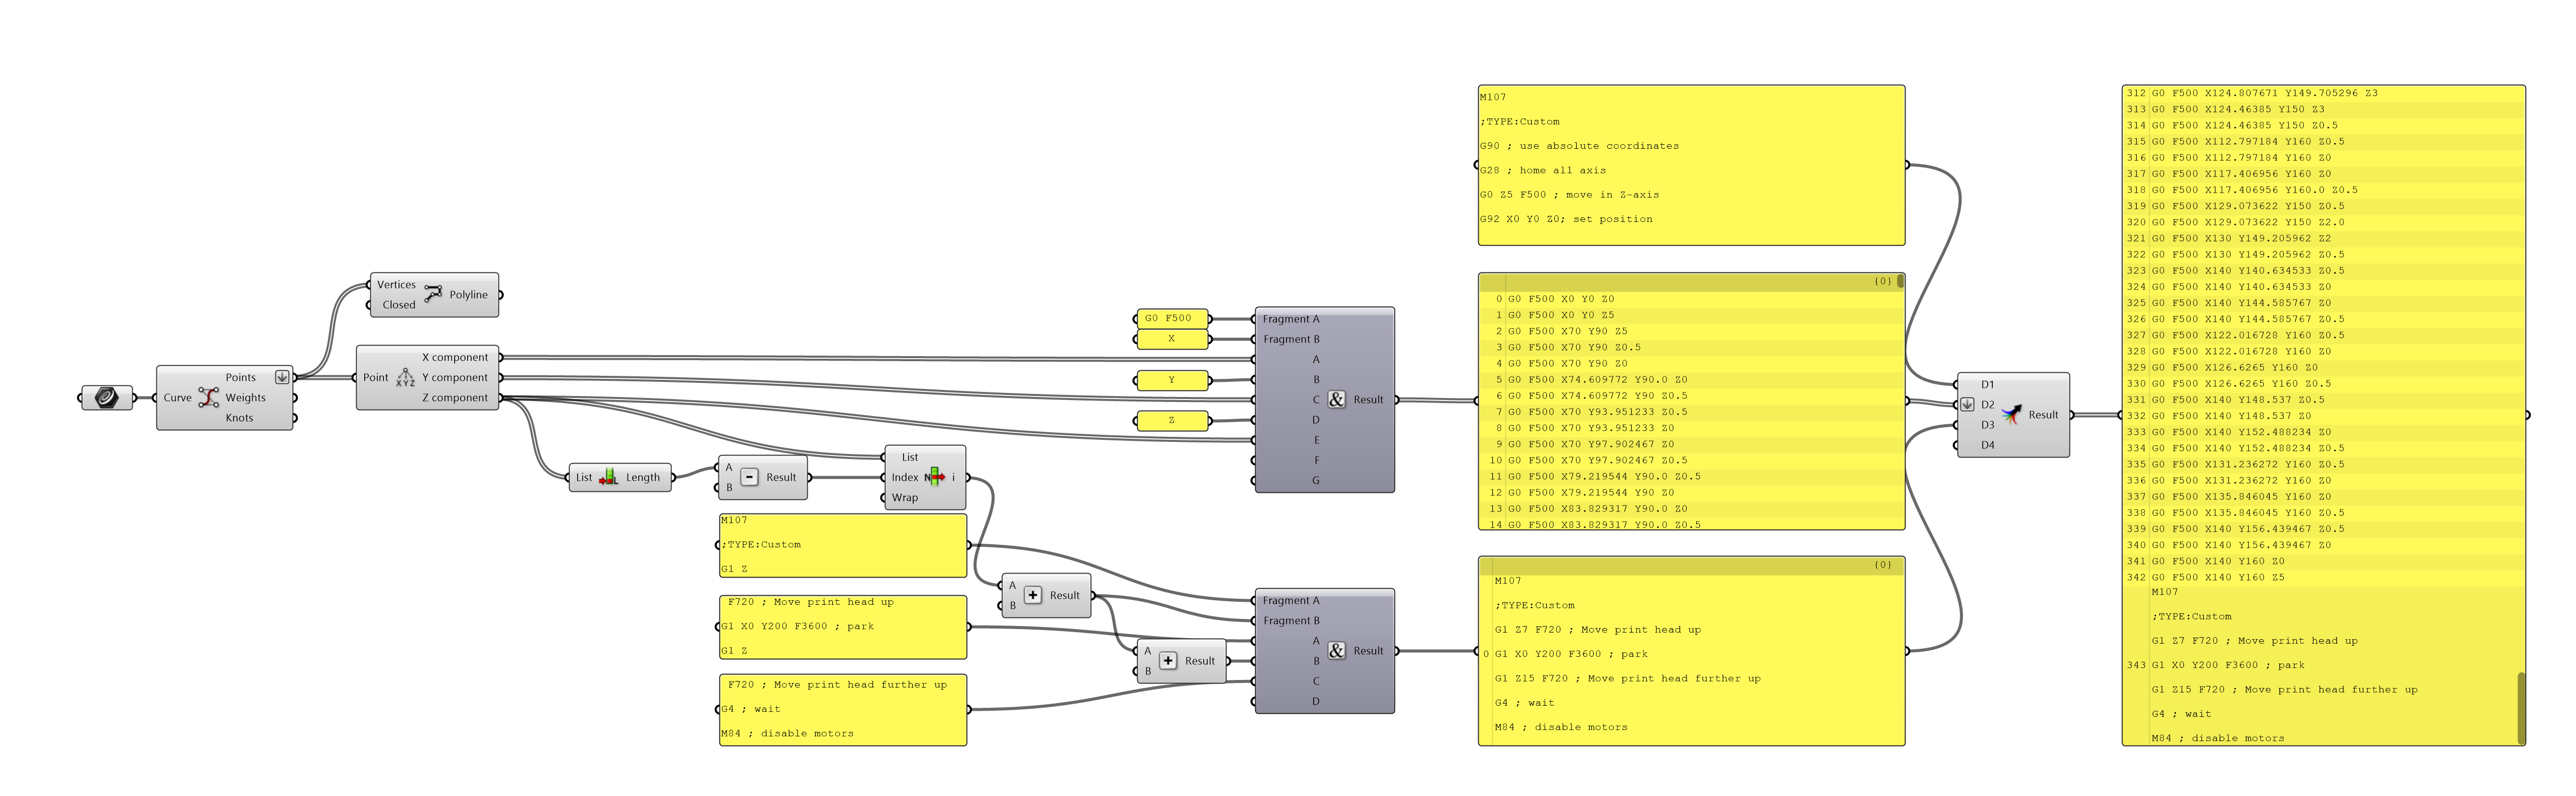Select the Curve parameter hexagon icon
This screenshot has height=796, width=2576.
pos(106,398)
